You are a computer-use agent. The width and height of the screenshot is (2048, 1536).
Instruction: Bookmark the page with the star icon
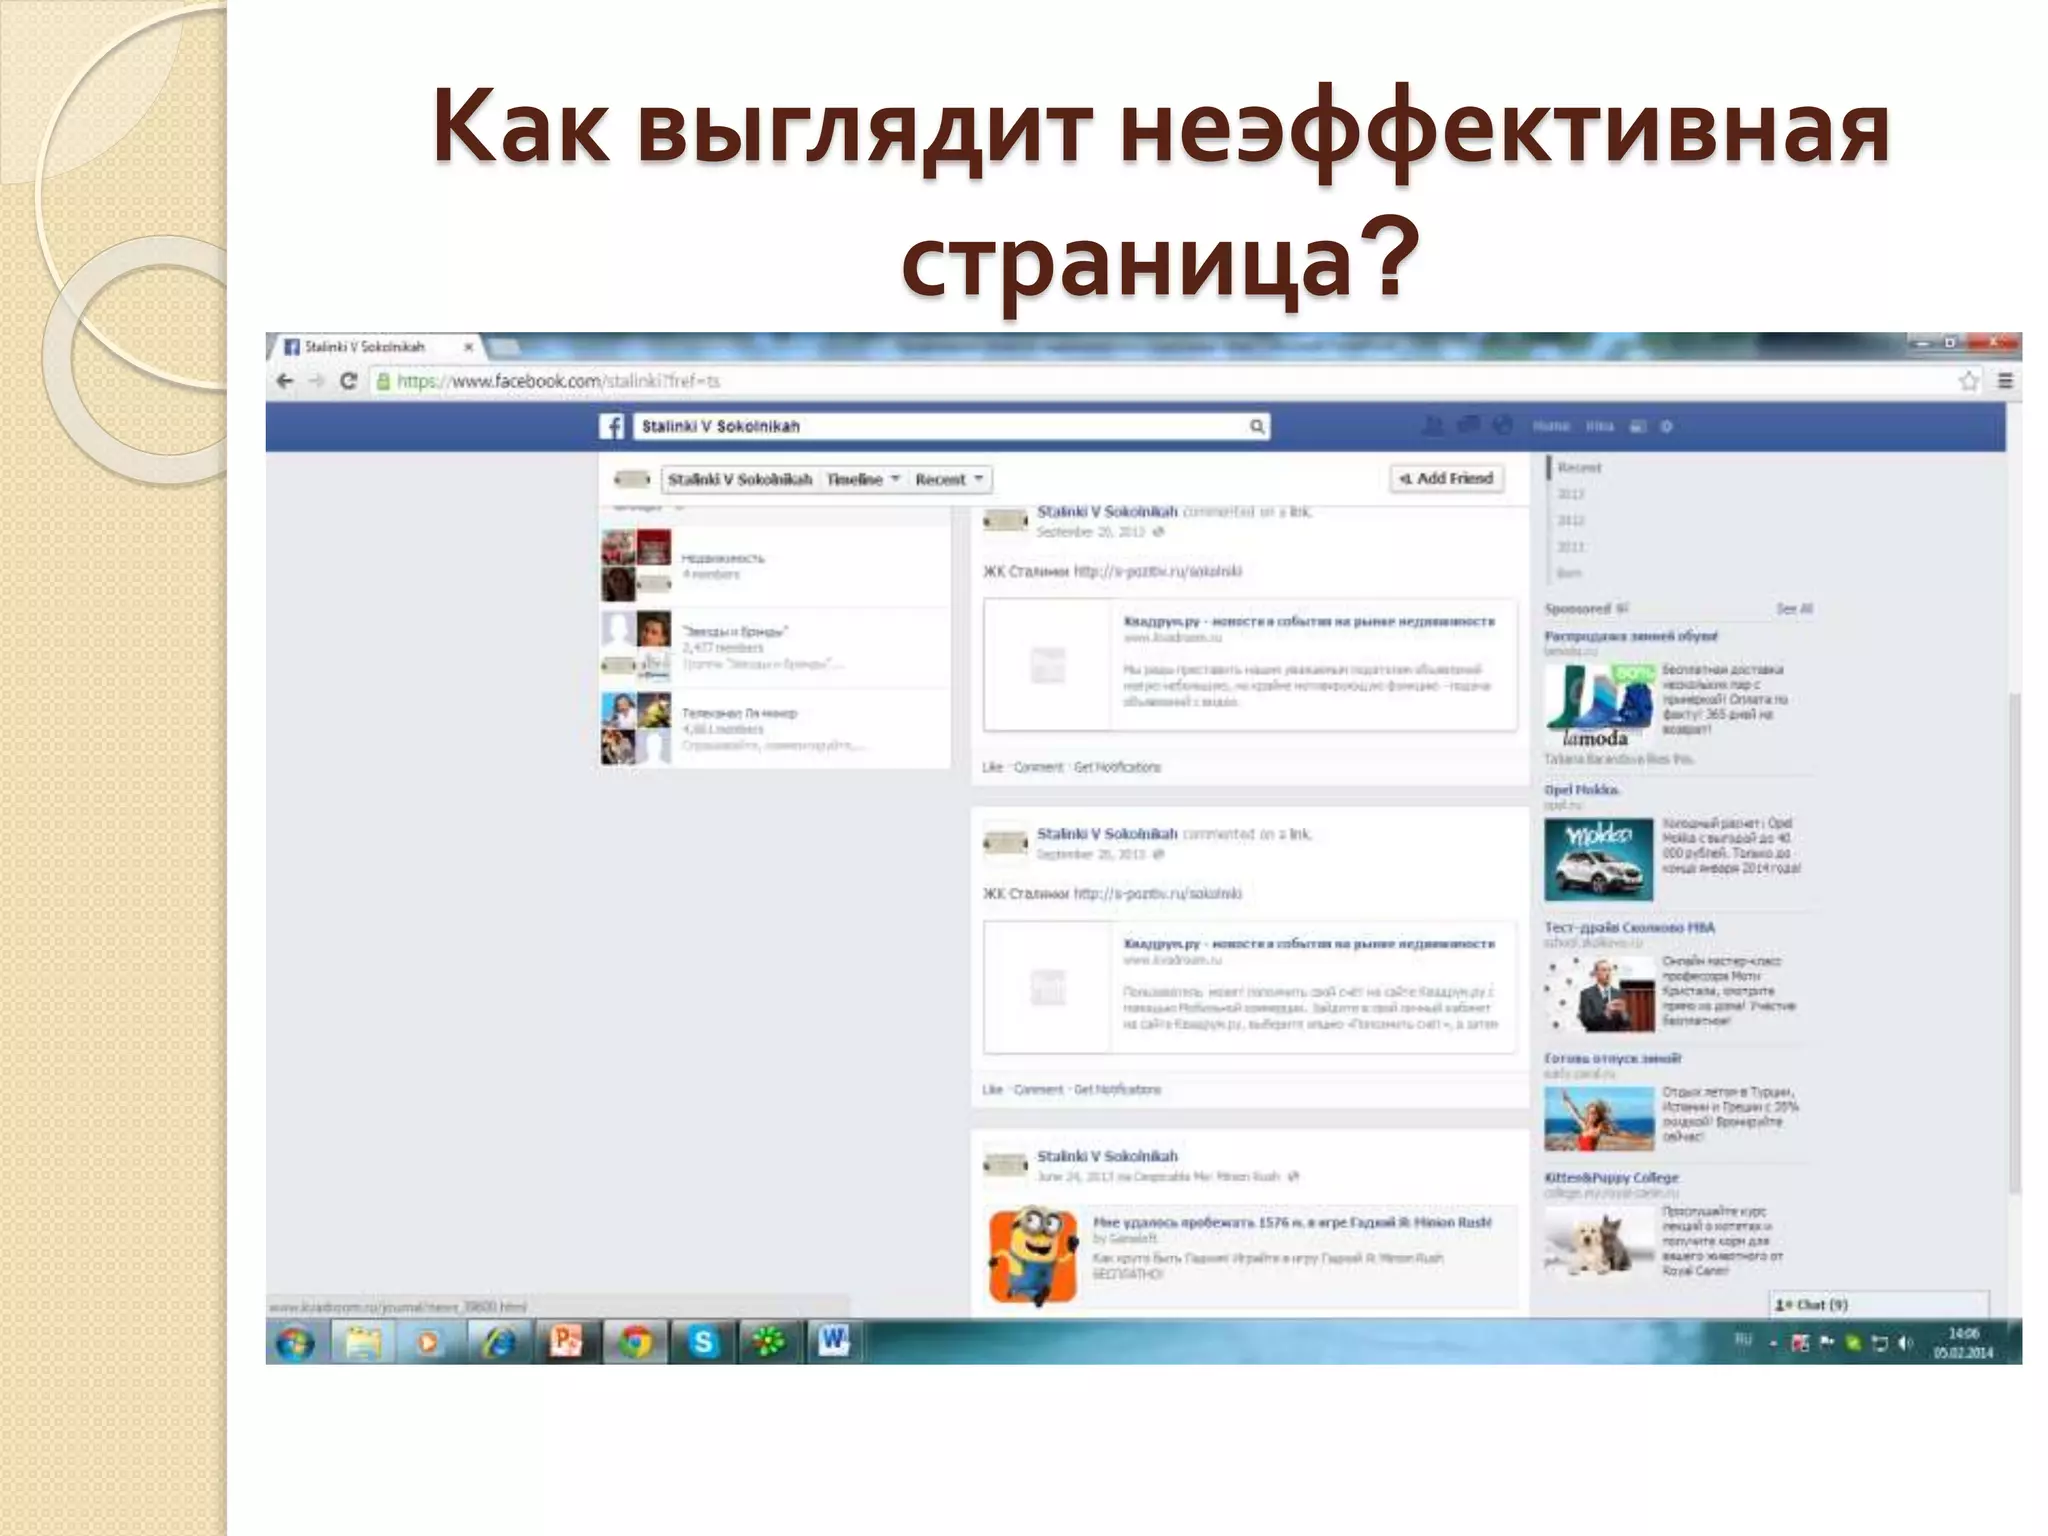[x=1969, y=381]
